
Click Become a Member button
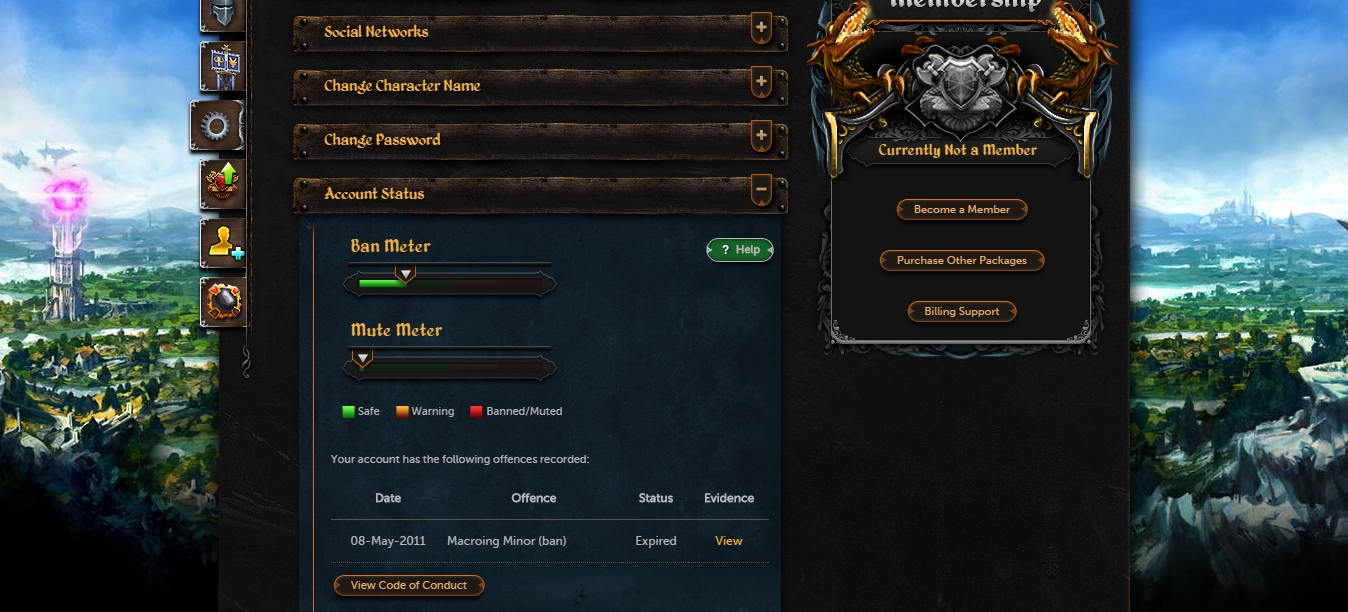coord(962,210)
